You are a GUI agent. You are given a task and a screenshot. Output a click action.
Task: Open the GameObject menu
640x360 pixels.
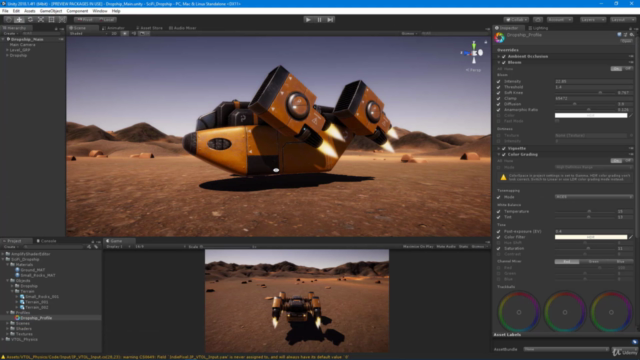point(51,11)
